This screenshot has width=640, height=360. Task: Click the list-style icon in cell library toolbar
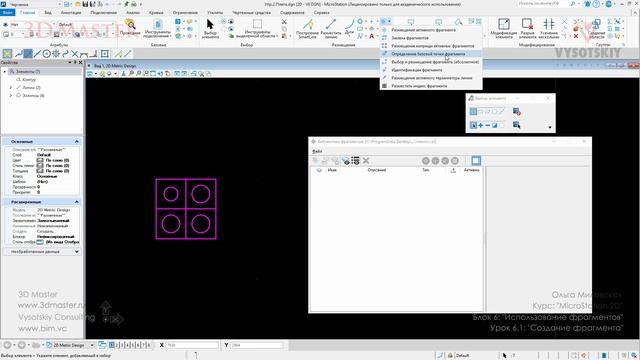click(x=356, y=161)
